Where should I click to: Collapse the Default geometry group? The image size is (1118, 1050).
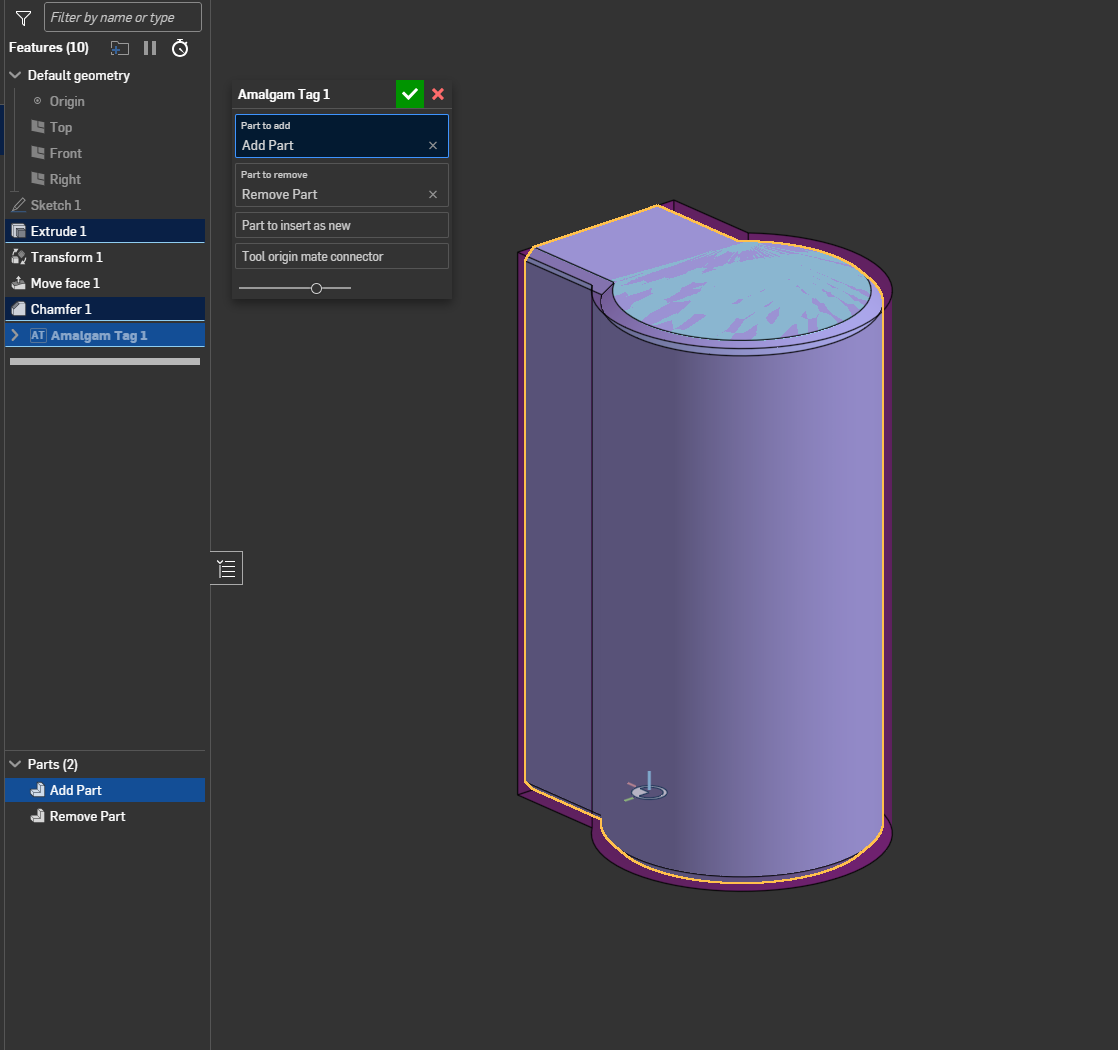click(x=15, y=75)
